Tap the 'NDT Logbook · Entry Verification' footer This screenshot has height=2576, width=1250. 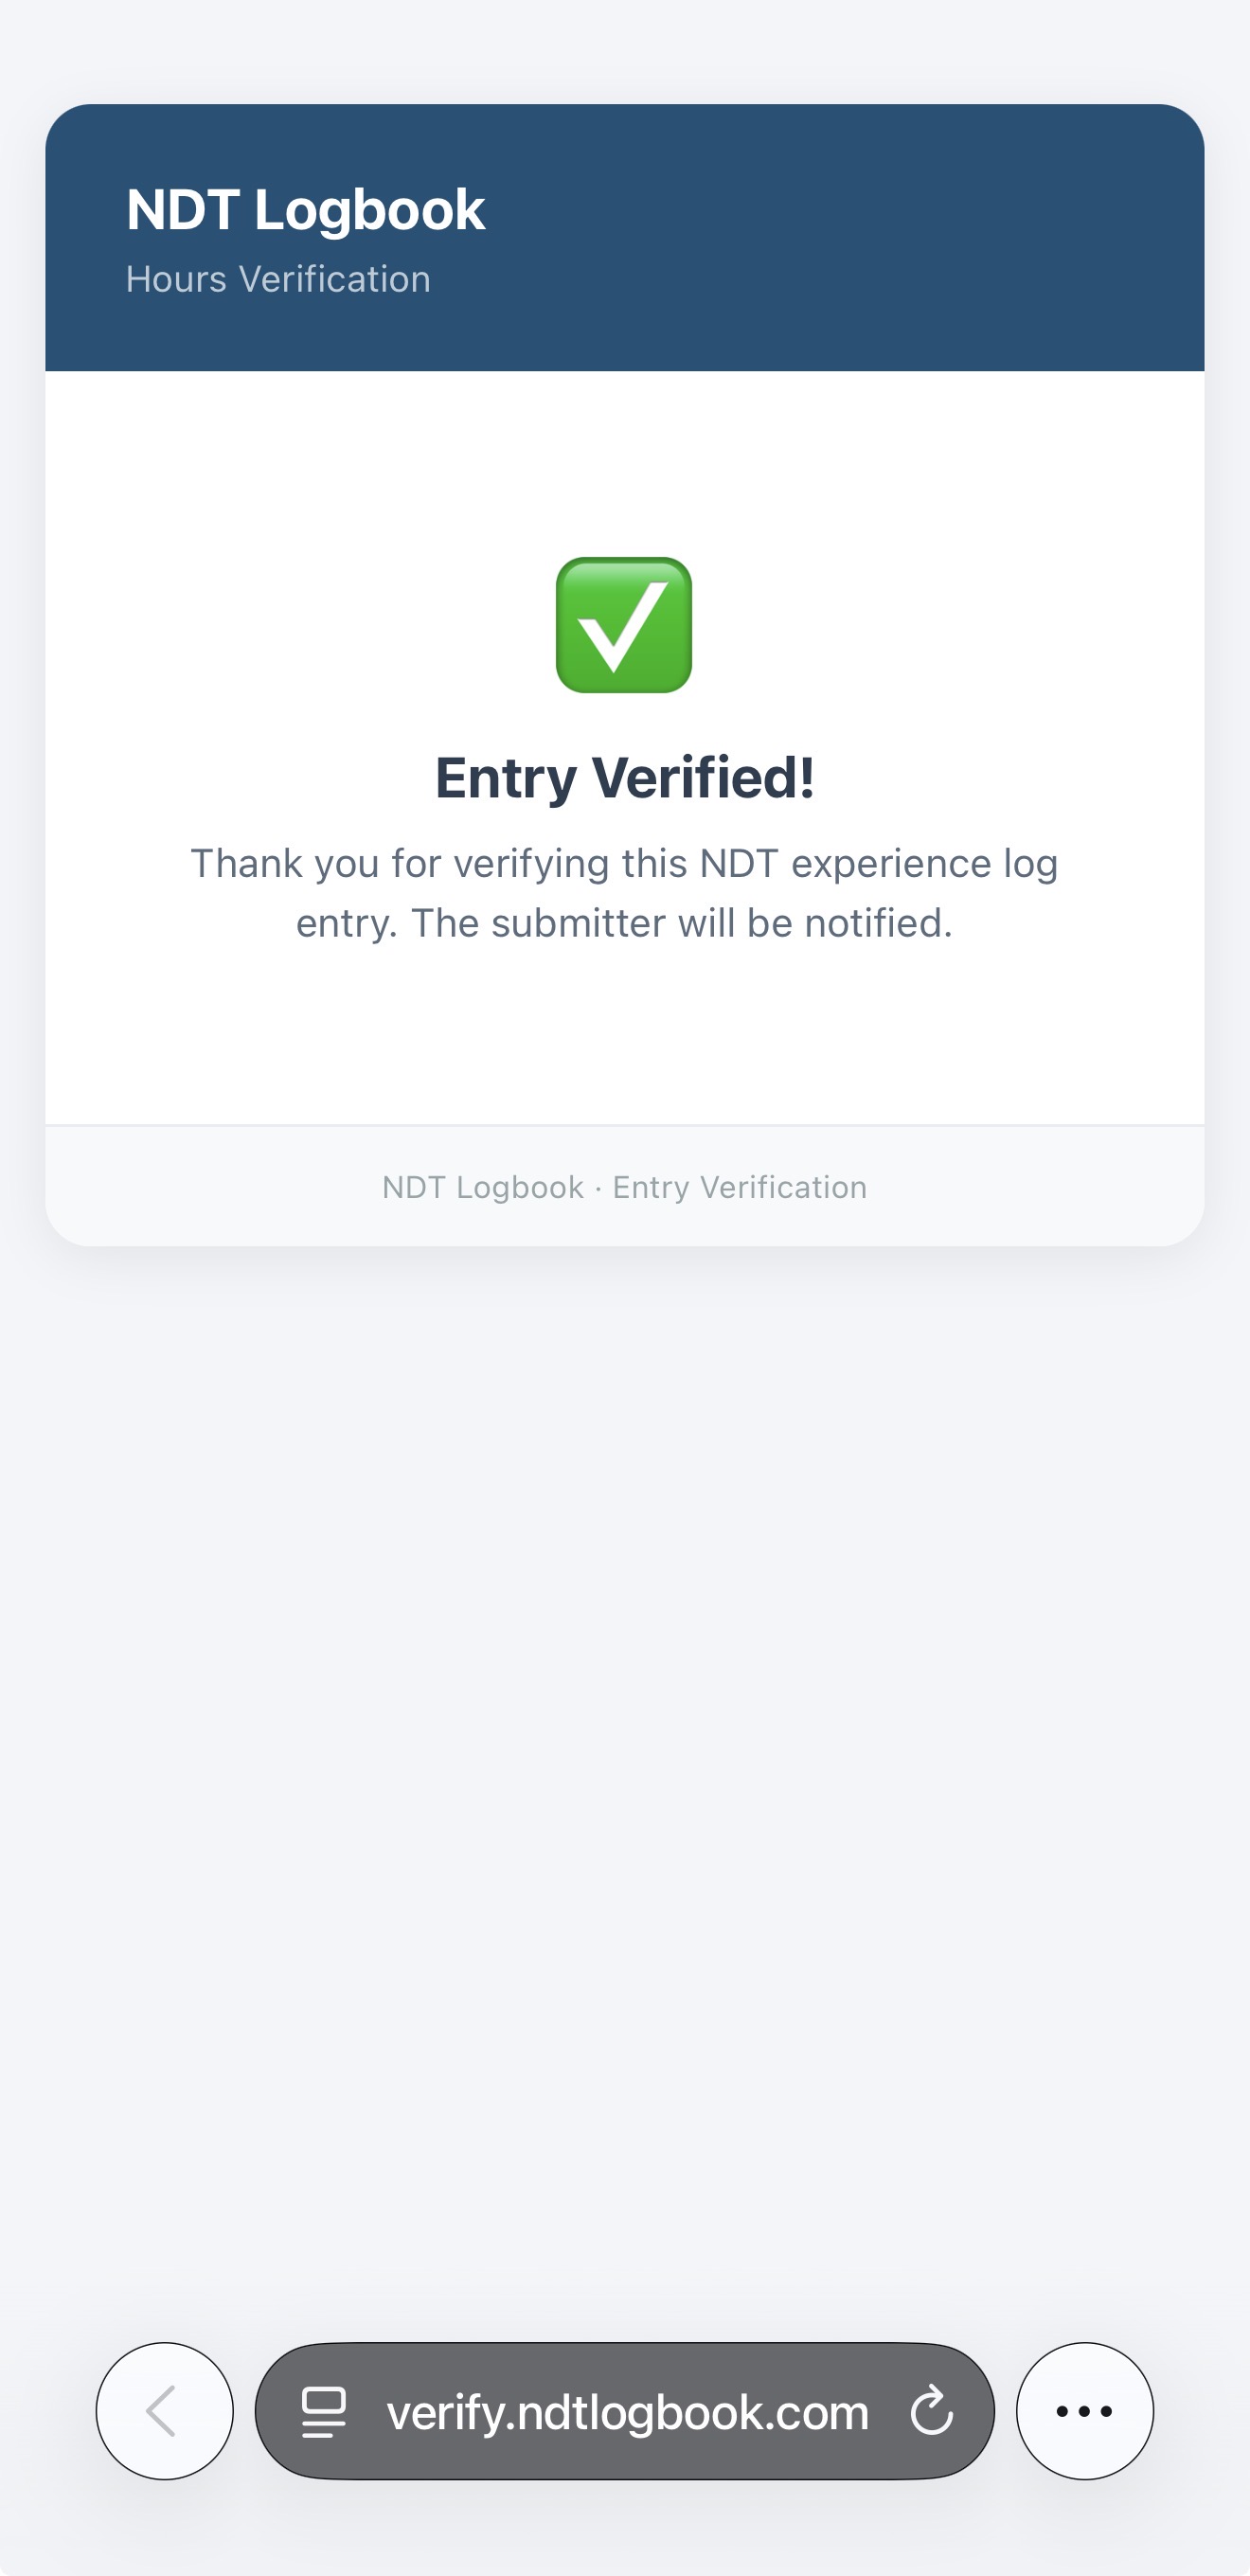[x=625, y=1187]
